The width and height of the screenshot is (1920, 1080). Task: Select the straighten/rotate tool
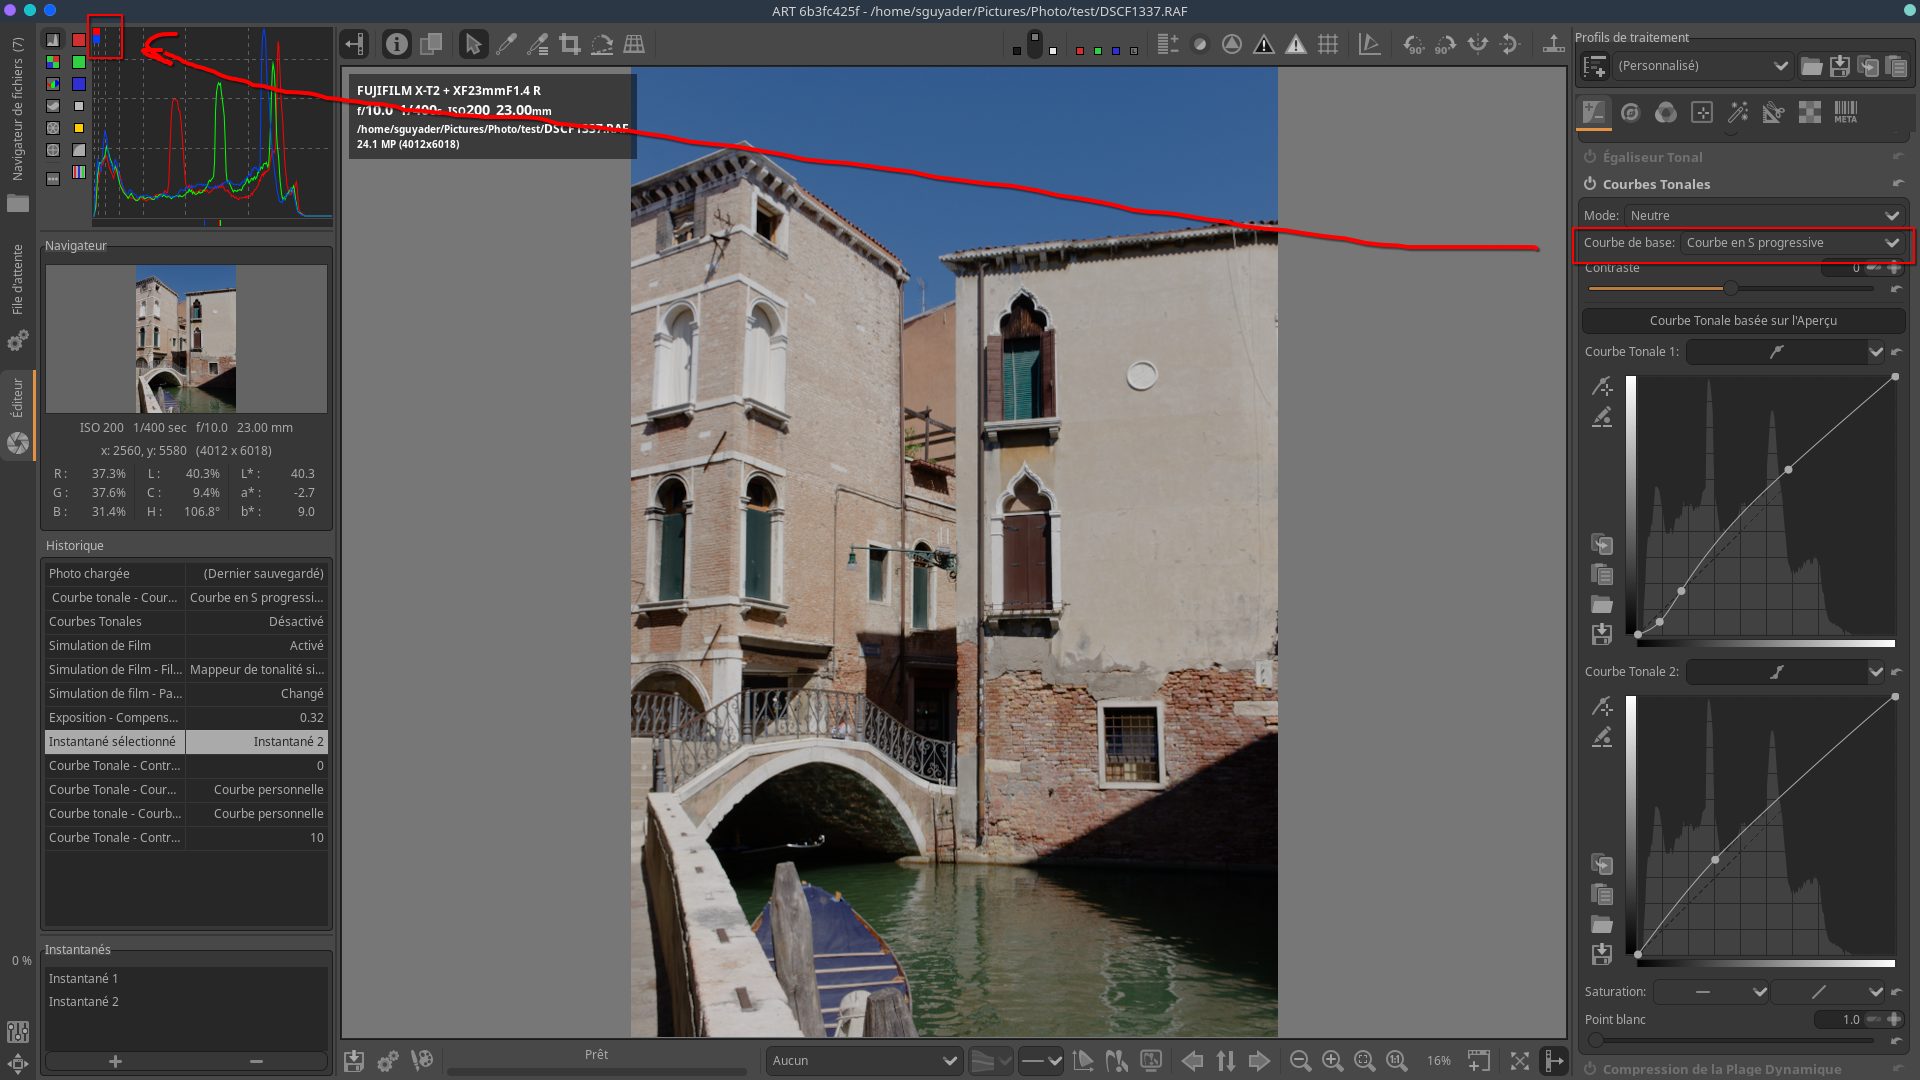[602, 44]
